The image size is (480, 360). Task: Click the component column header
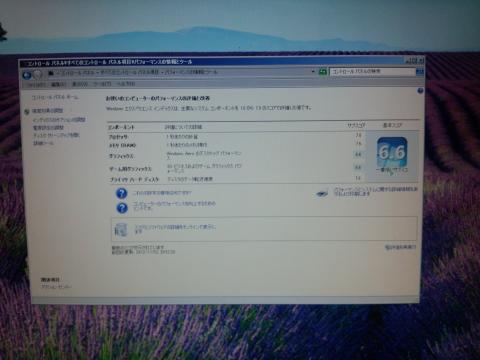[x=121, y=127]
